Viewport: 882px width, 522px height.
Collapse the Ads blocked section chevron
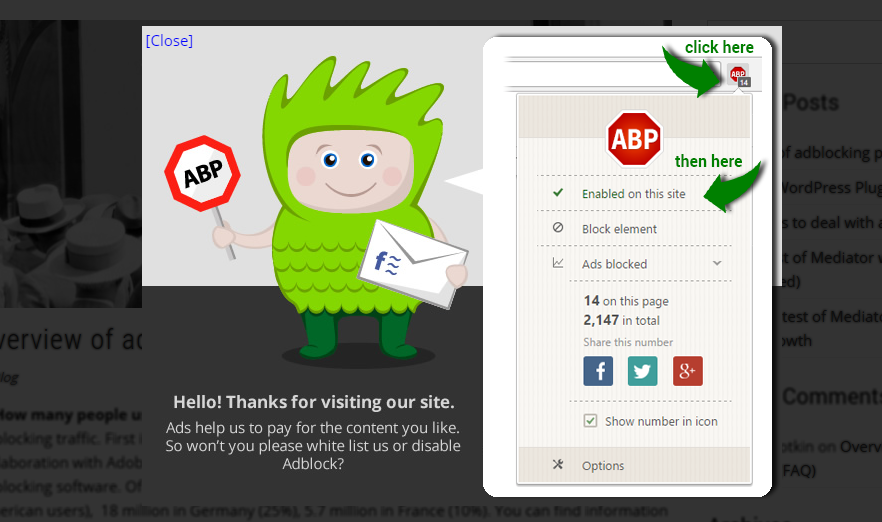tap(717, 263)
